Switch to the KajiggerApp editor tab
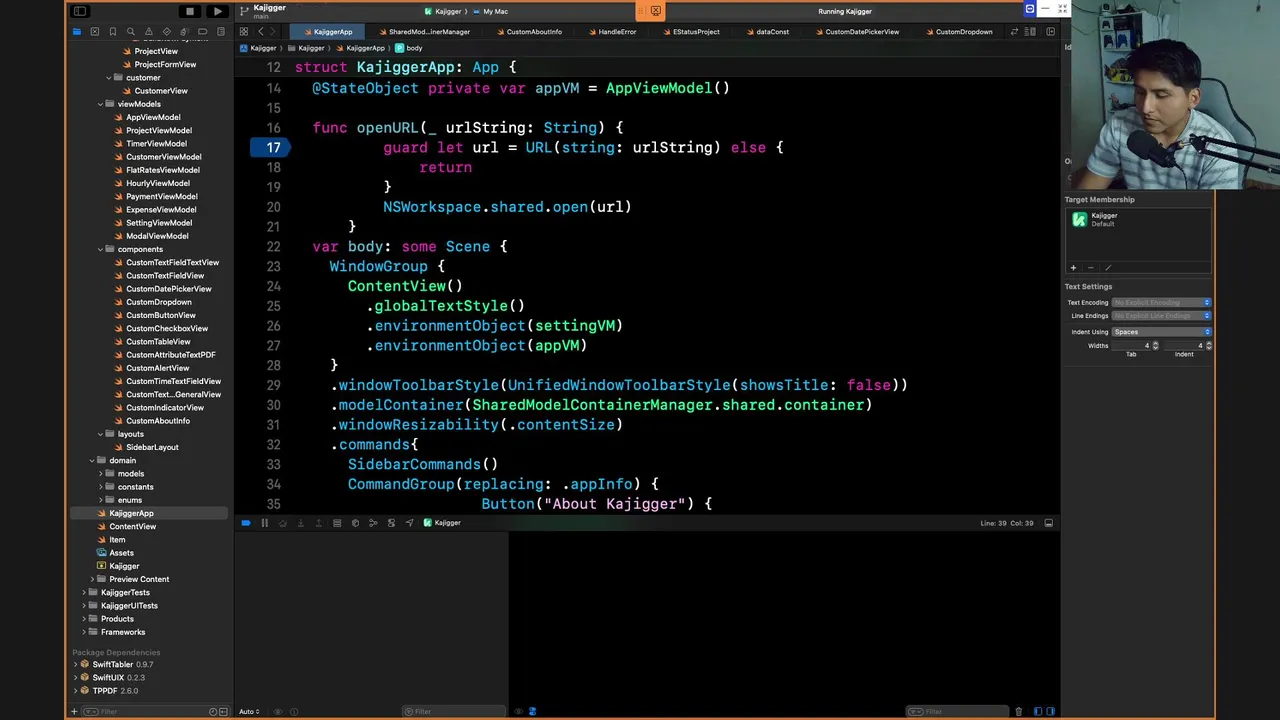This screenshot has height=720, width=1280. tap(327, 32)
